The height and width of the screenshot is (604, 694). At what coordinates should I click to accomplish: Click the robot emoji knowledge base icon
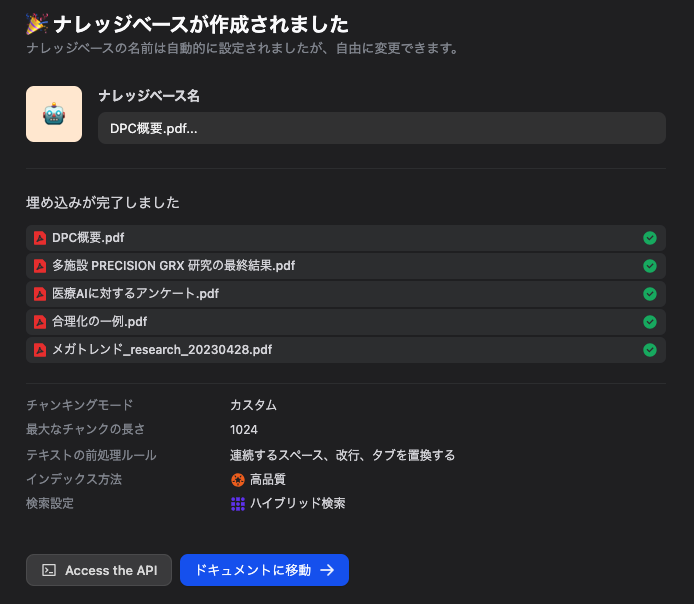pyautogui.click(x=54, y=114)
